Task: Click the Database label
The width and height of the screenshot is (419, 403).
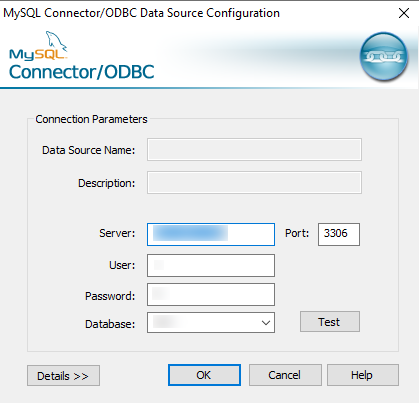Action: 110,324
